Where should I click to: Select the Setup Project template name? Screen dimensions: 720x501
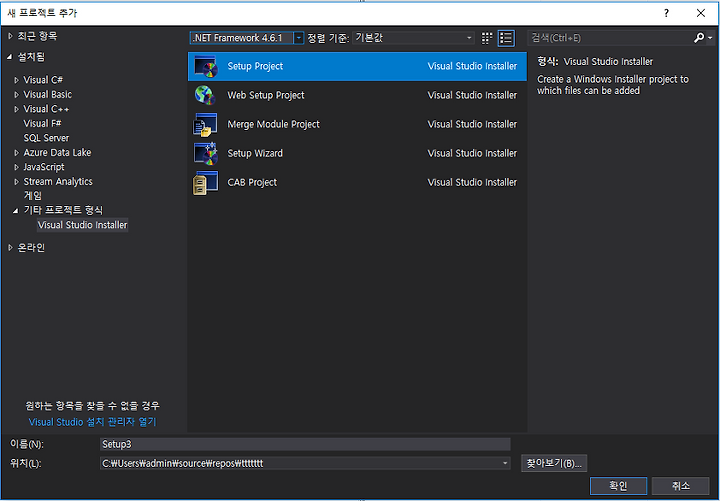[255, 66]
